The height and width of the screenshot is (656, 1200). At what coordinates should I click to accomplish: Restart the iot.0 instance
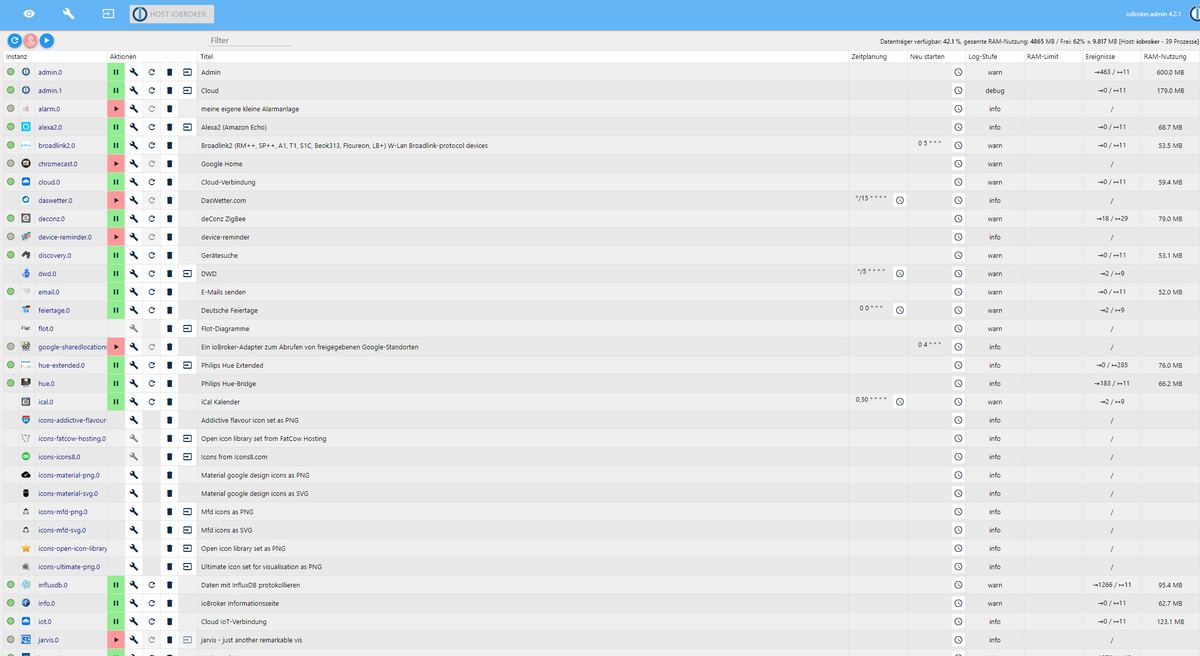tap(151, 621)
